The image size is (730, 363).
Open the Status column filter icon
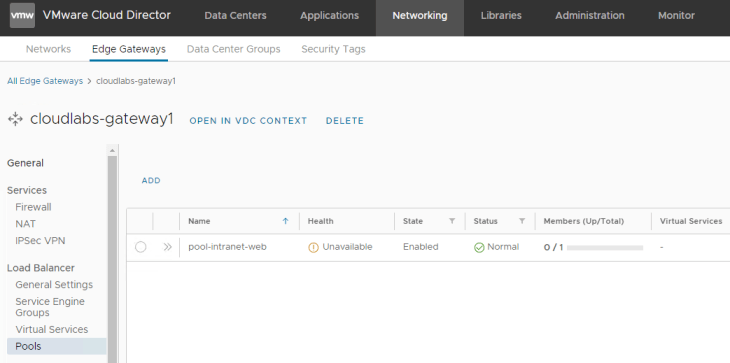pos(522,221)
